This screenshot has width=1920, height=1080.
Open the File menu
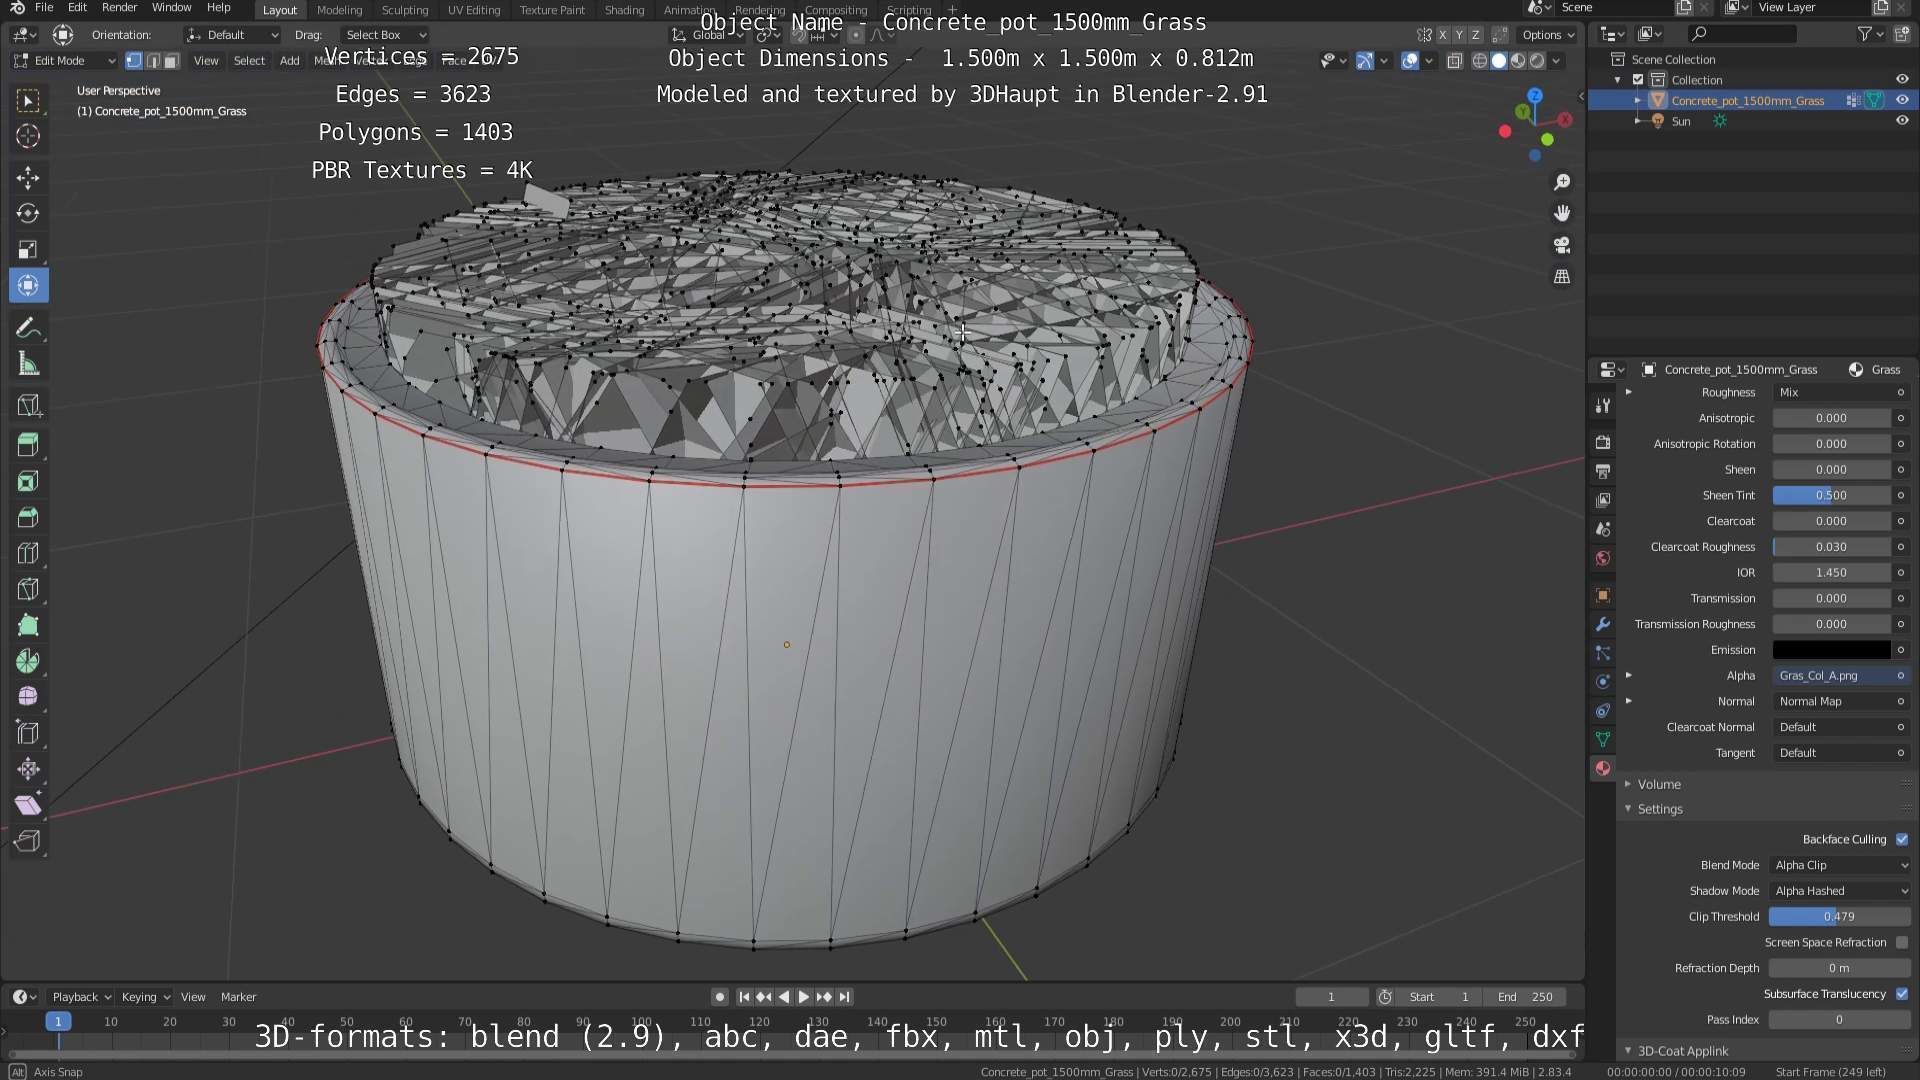point(44,8)
